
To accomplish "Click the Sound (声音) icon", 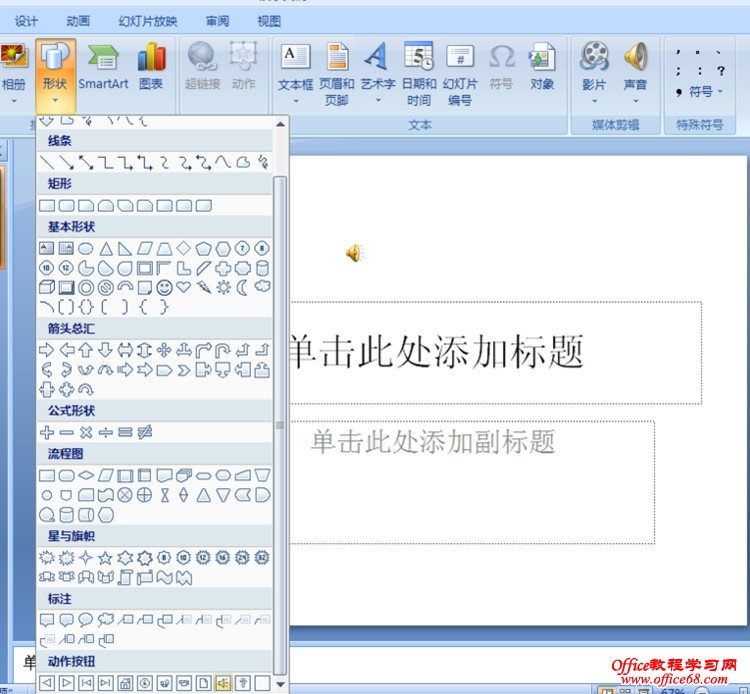I will (635, 56).
